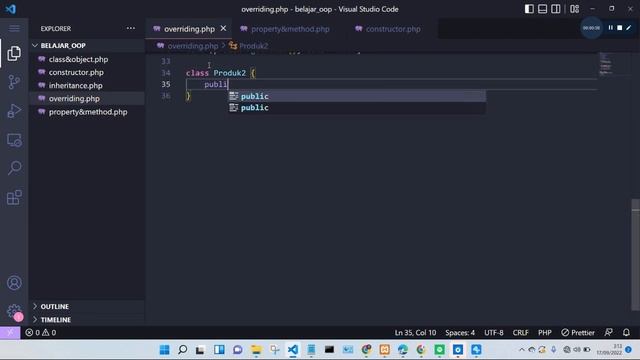Open the Customize Layout button
640x360 pixels.
574,9
